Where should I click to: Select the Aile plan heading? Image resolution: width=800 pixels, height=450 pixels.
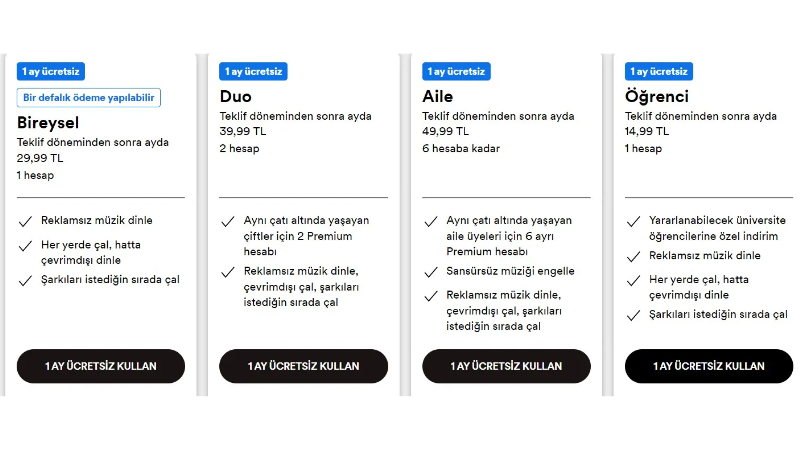tap(438, 96)
